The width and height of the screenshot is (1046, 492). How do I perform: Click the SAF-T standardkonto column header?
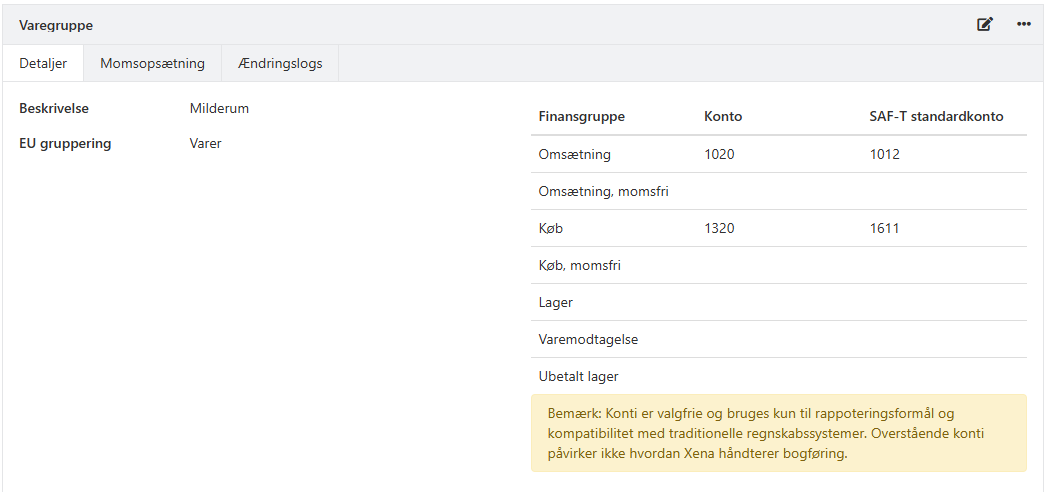point(936,117)
